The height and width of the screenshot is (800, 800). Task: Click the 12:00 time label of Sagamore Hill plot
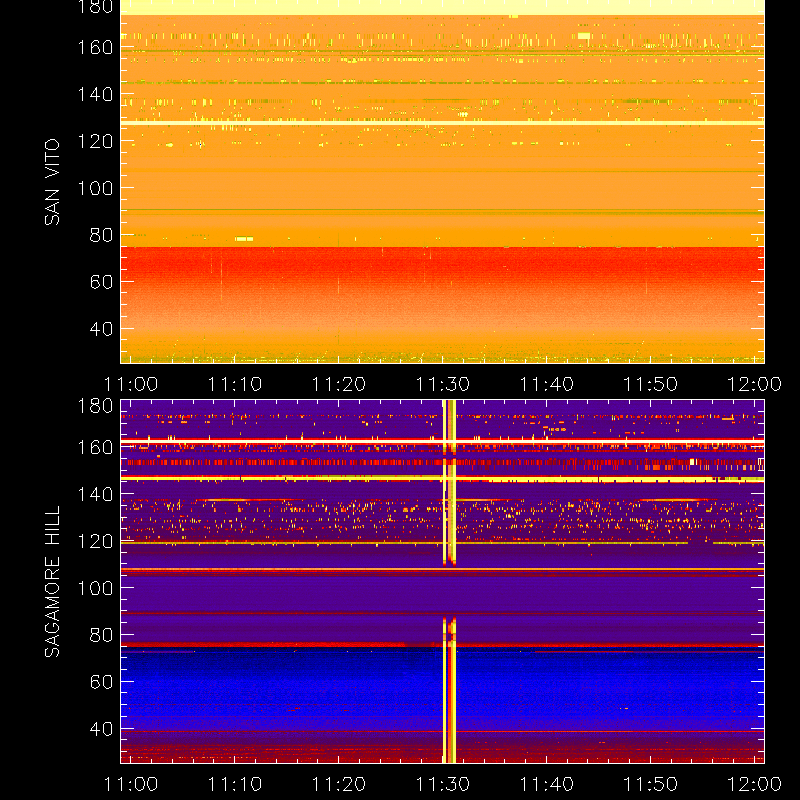coord(754,784)
